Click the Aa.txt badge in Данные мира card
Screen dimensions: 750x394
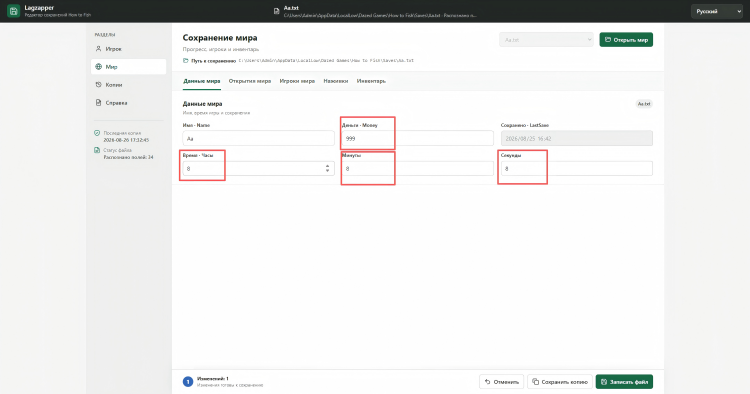pos(644,104)
